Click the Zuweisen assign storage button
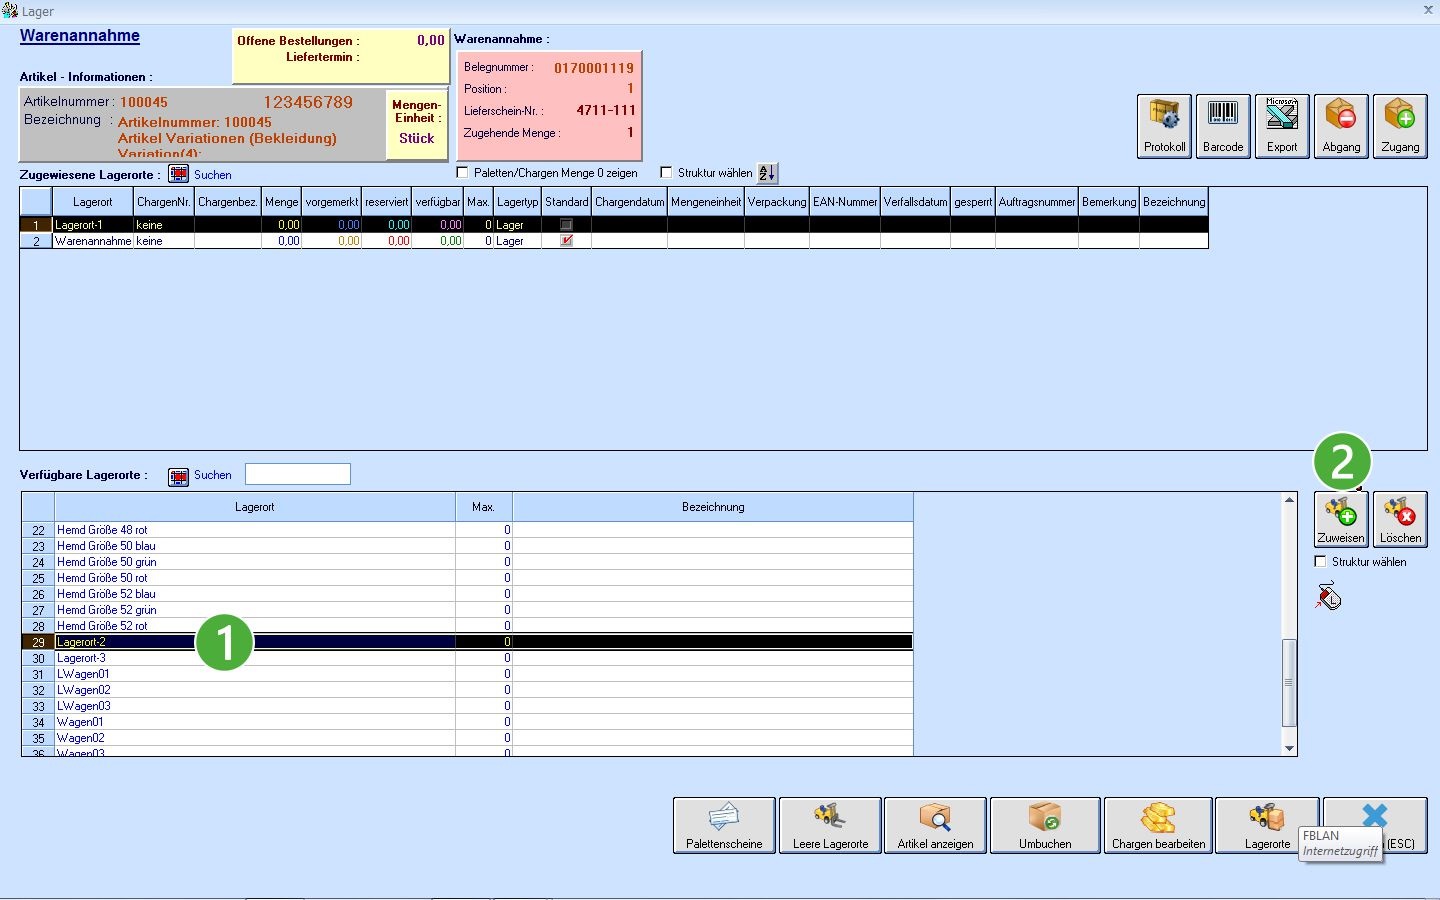This screenshot has height=900, width=1440. click(x=1341, y=520)
